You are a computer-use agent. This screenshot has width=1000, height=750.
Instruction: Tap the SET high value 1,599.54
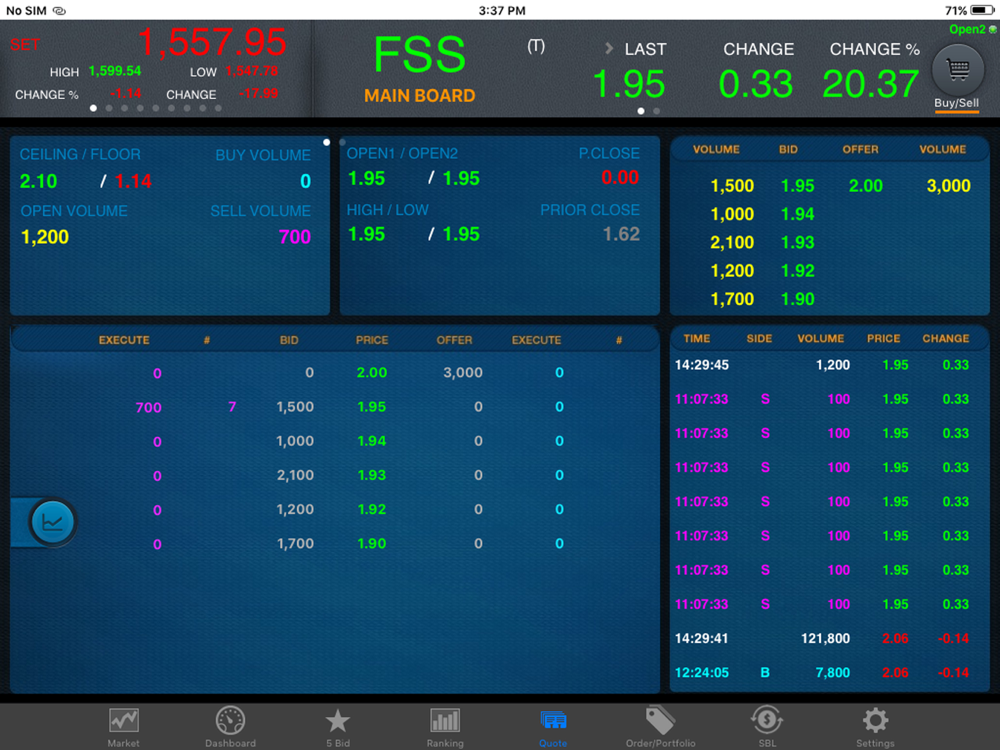coord(115,71)
